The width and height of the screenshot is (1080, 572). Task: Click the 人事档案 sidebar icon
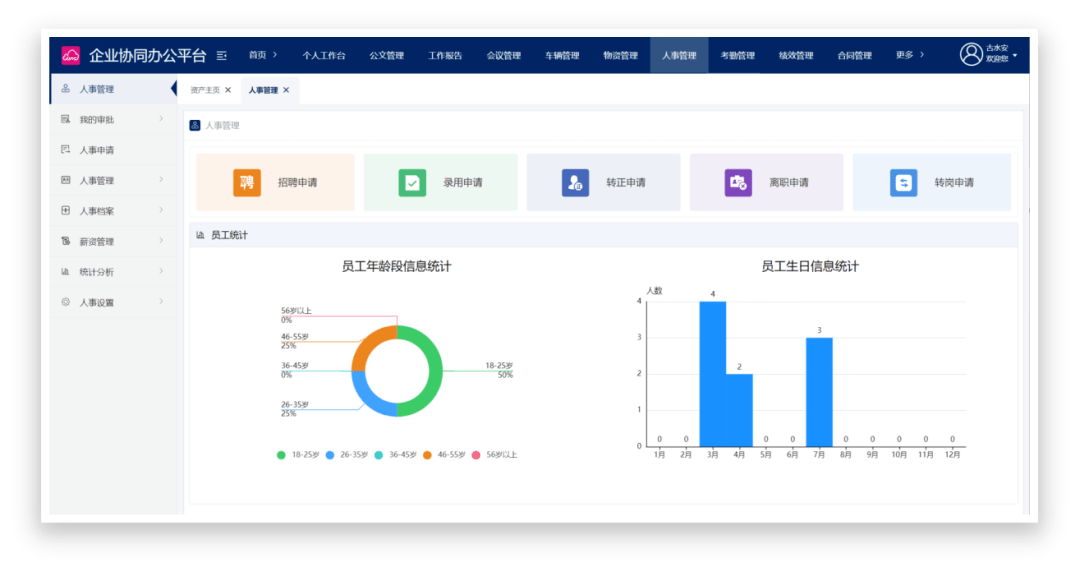click(65, 210)
